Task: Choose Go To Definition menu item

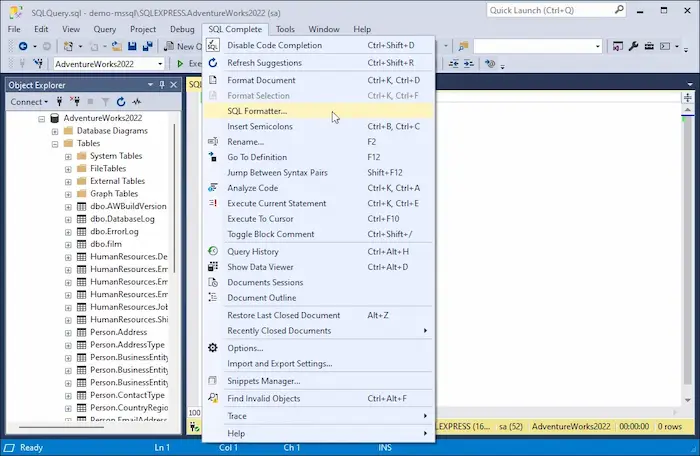Action: click(x=319, y=157)
